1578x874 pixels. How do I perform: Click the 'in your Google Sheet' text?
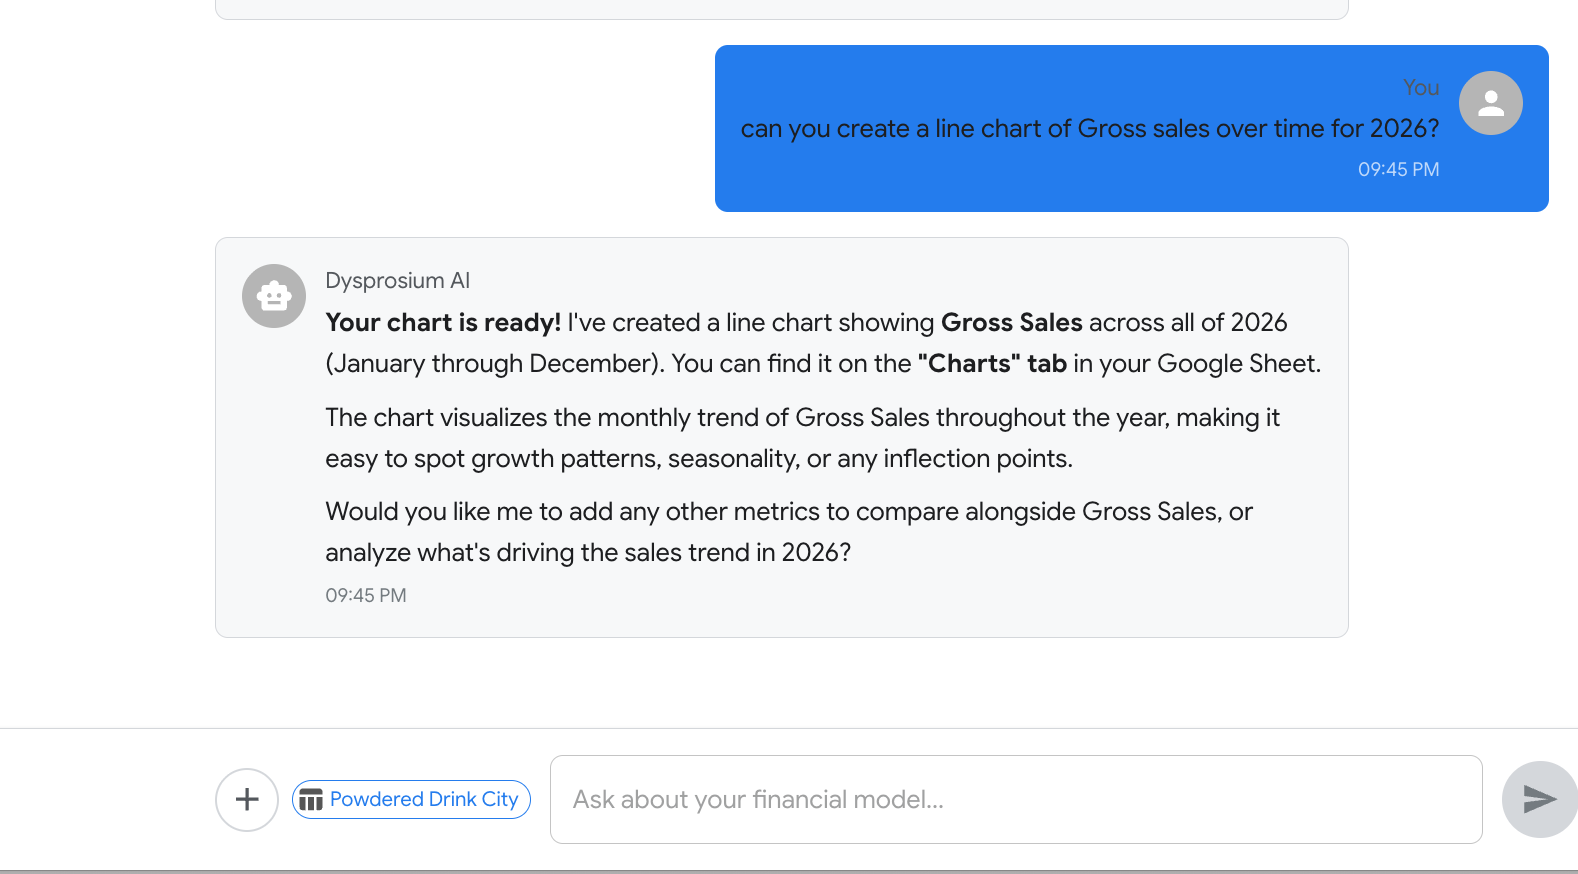[x=1197, y=364]
